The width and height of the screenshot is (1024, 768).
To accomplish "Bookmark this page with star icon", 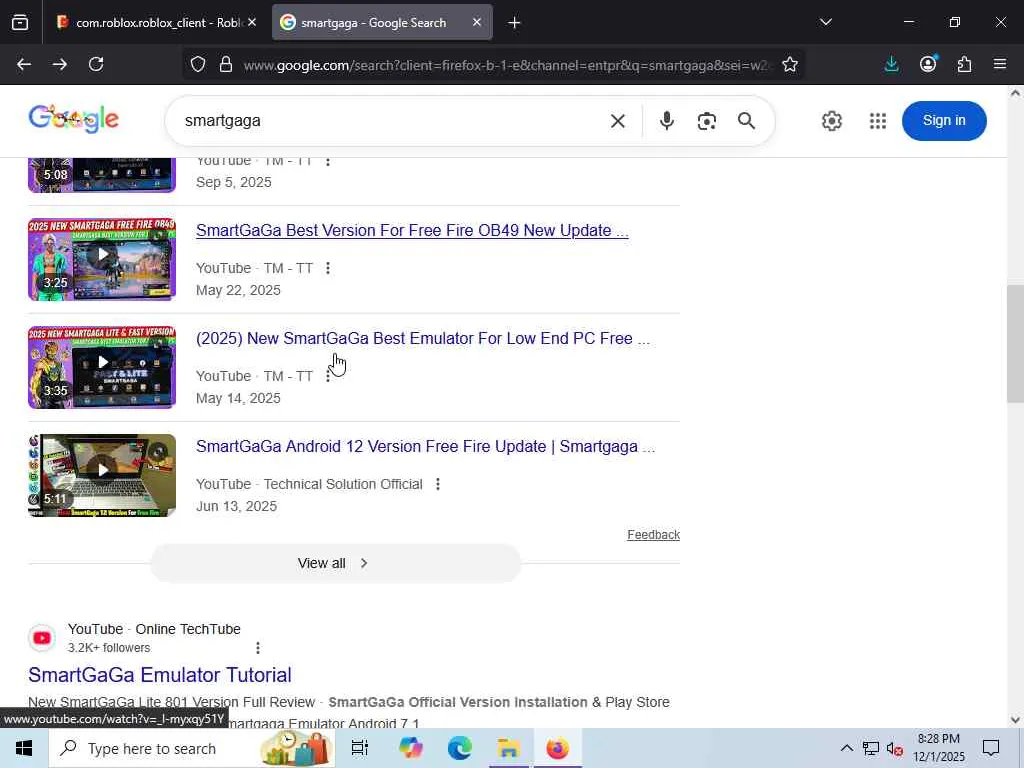I will click(x=790, y=65).
